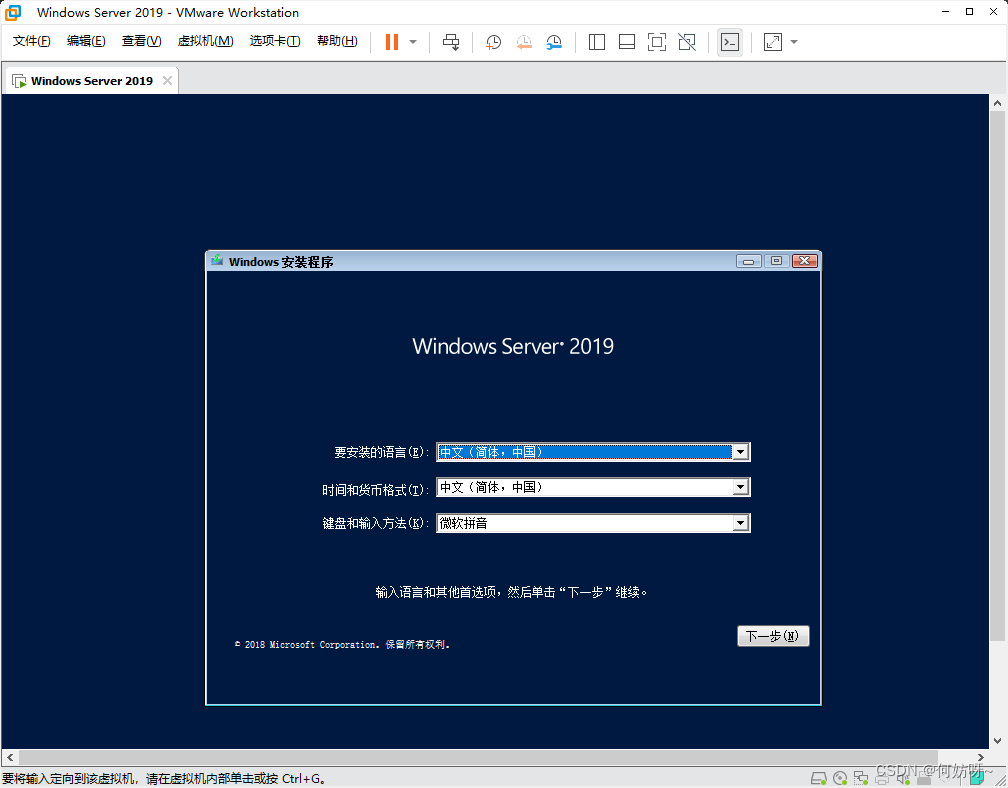Click the vertical scrollbar up arrow

pyautogui.click(x=997, y=103)
